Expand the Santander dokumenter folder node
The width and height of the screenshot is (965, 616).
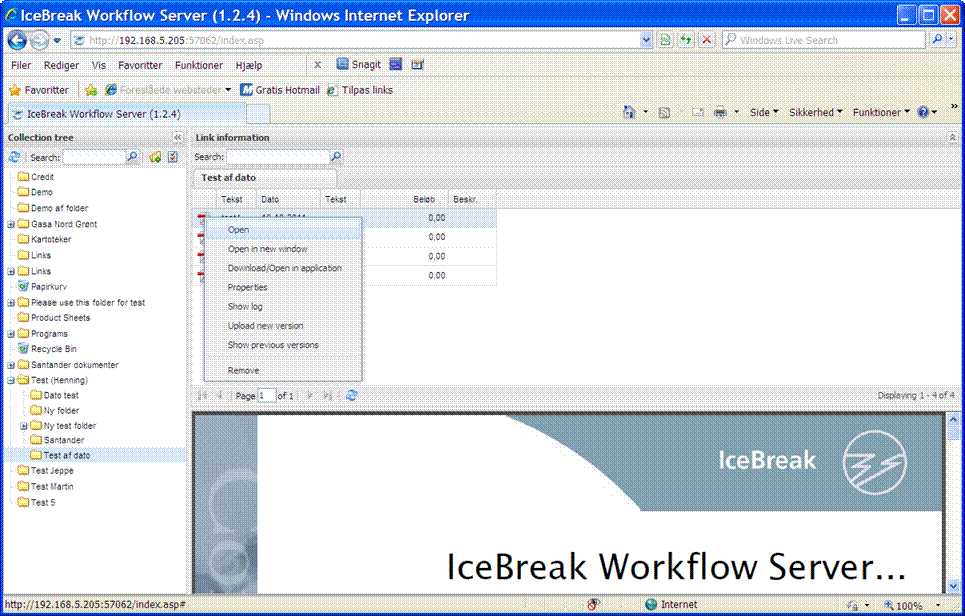[11, 365]
